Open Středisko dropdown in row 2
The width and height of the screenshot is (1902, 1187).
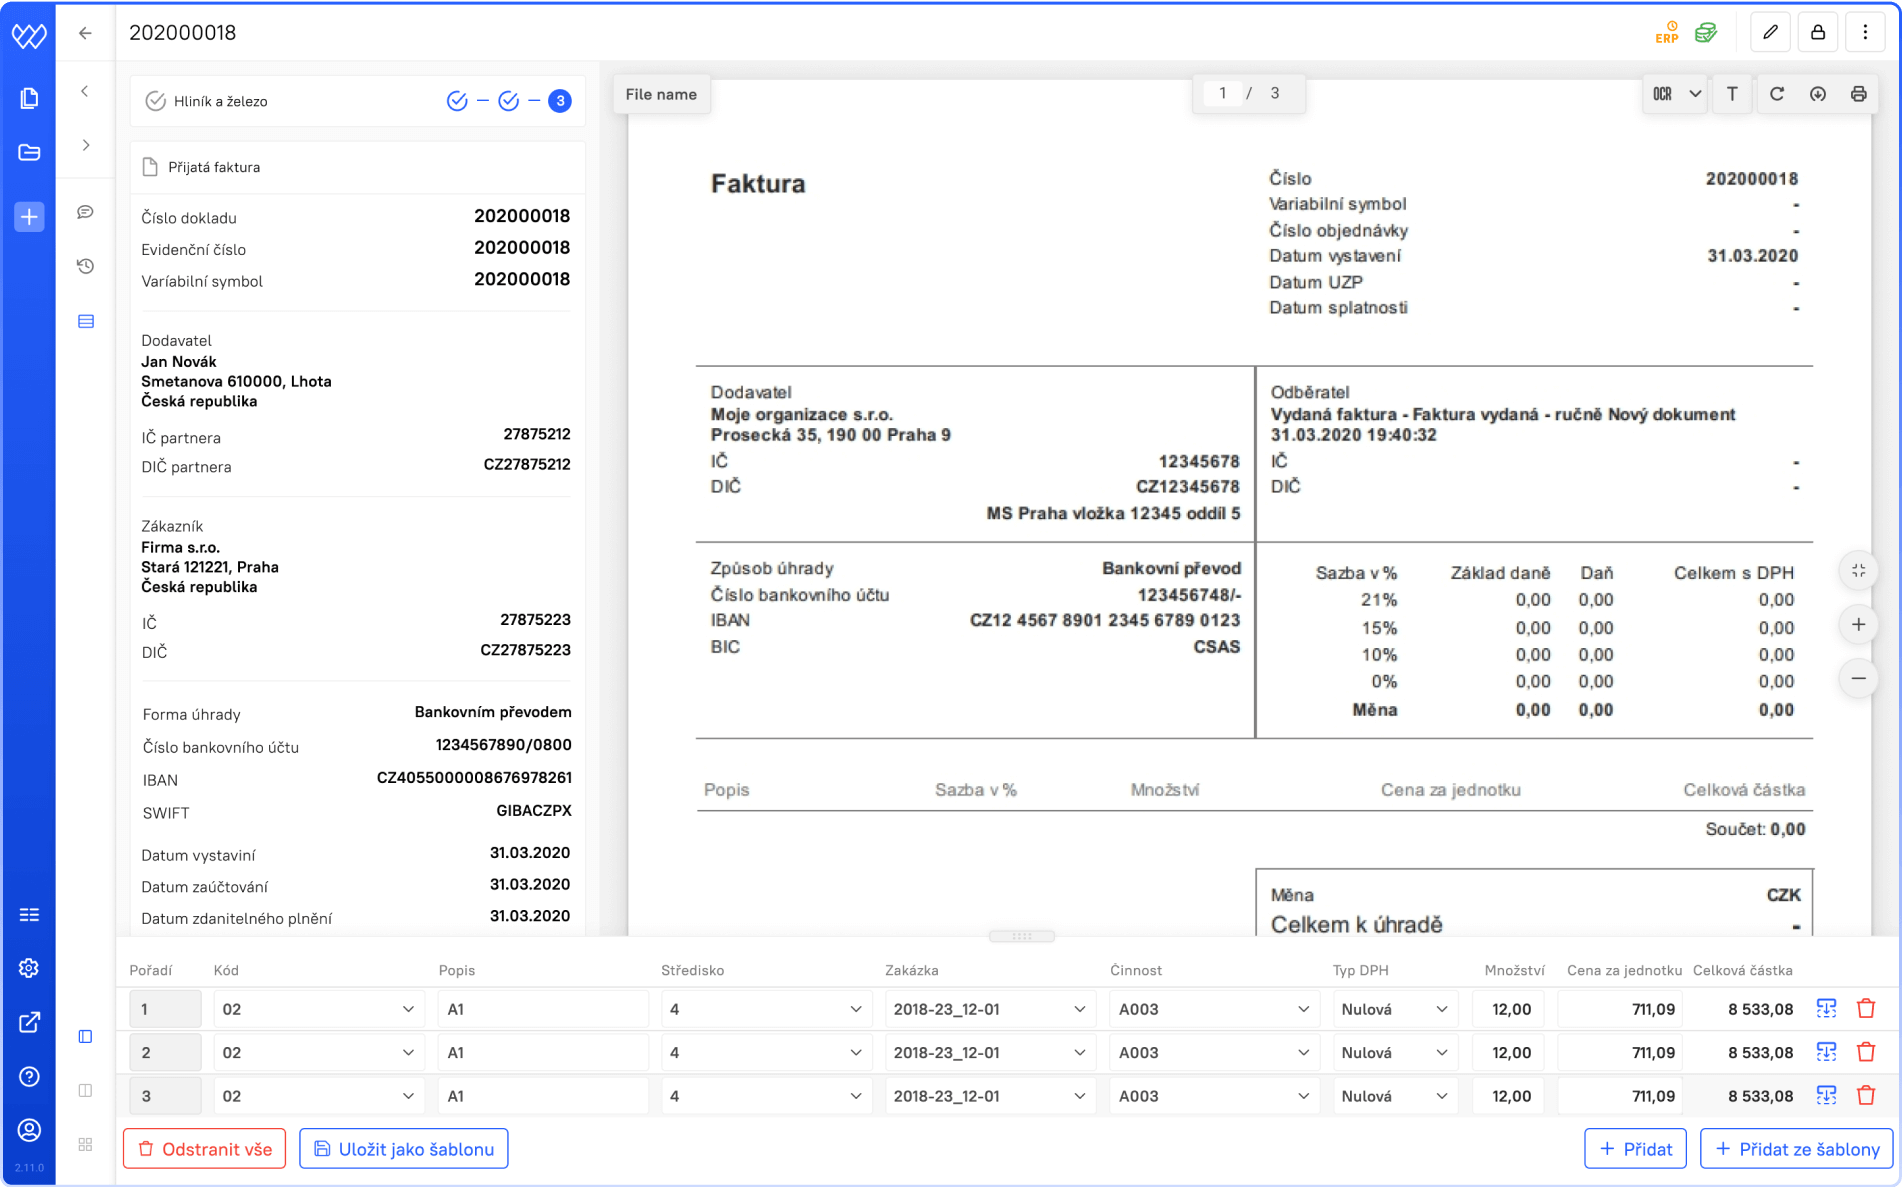(764, 1052)
